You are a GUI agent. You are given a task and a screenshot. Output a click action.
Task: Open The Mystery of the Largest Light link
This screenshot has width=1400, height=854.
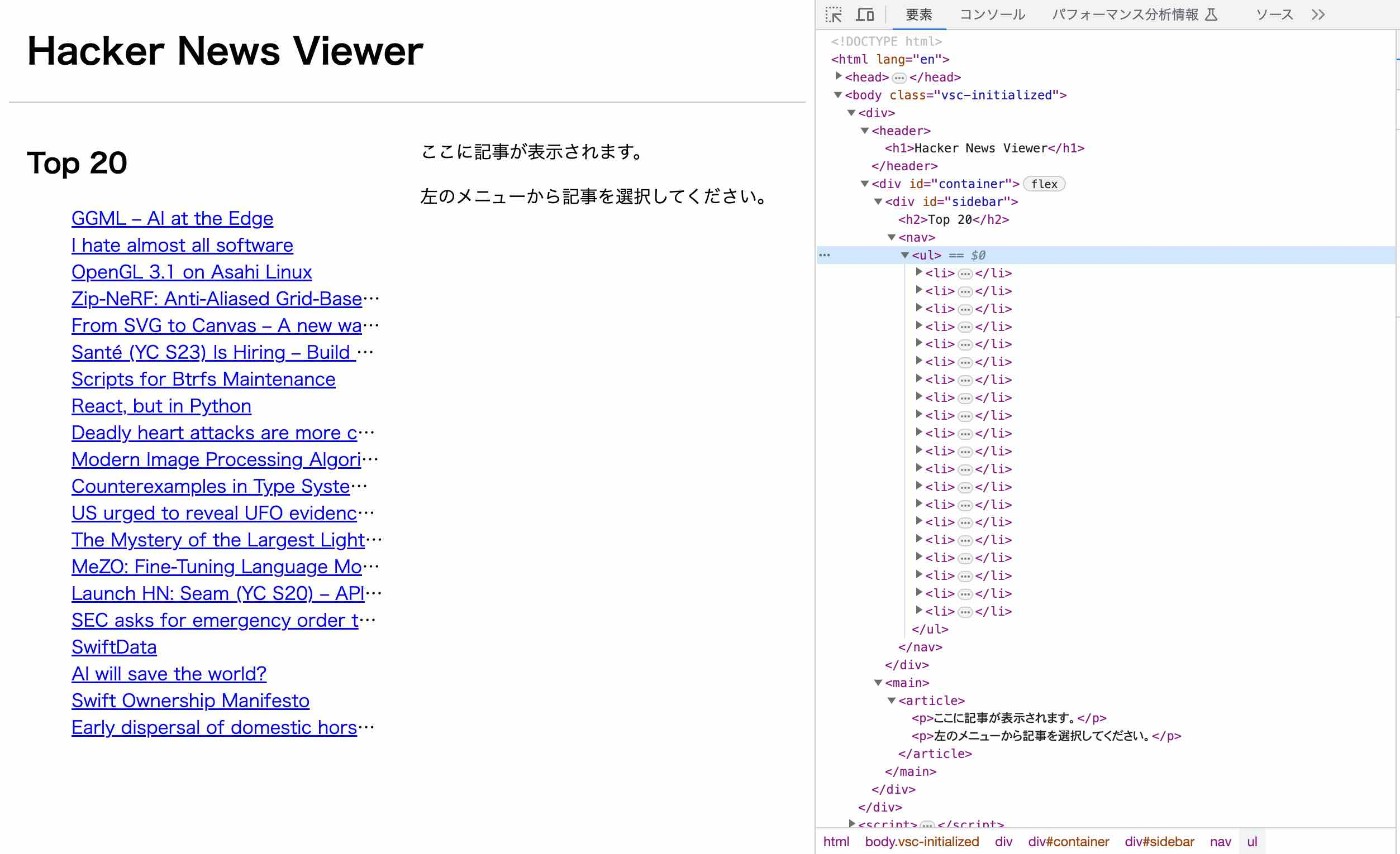[x=226, y=540]
